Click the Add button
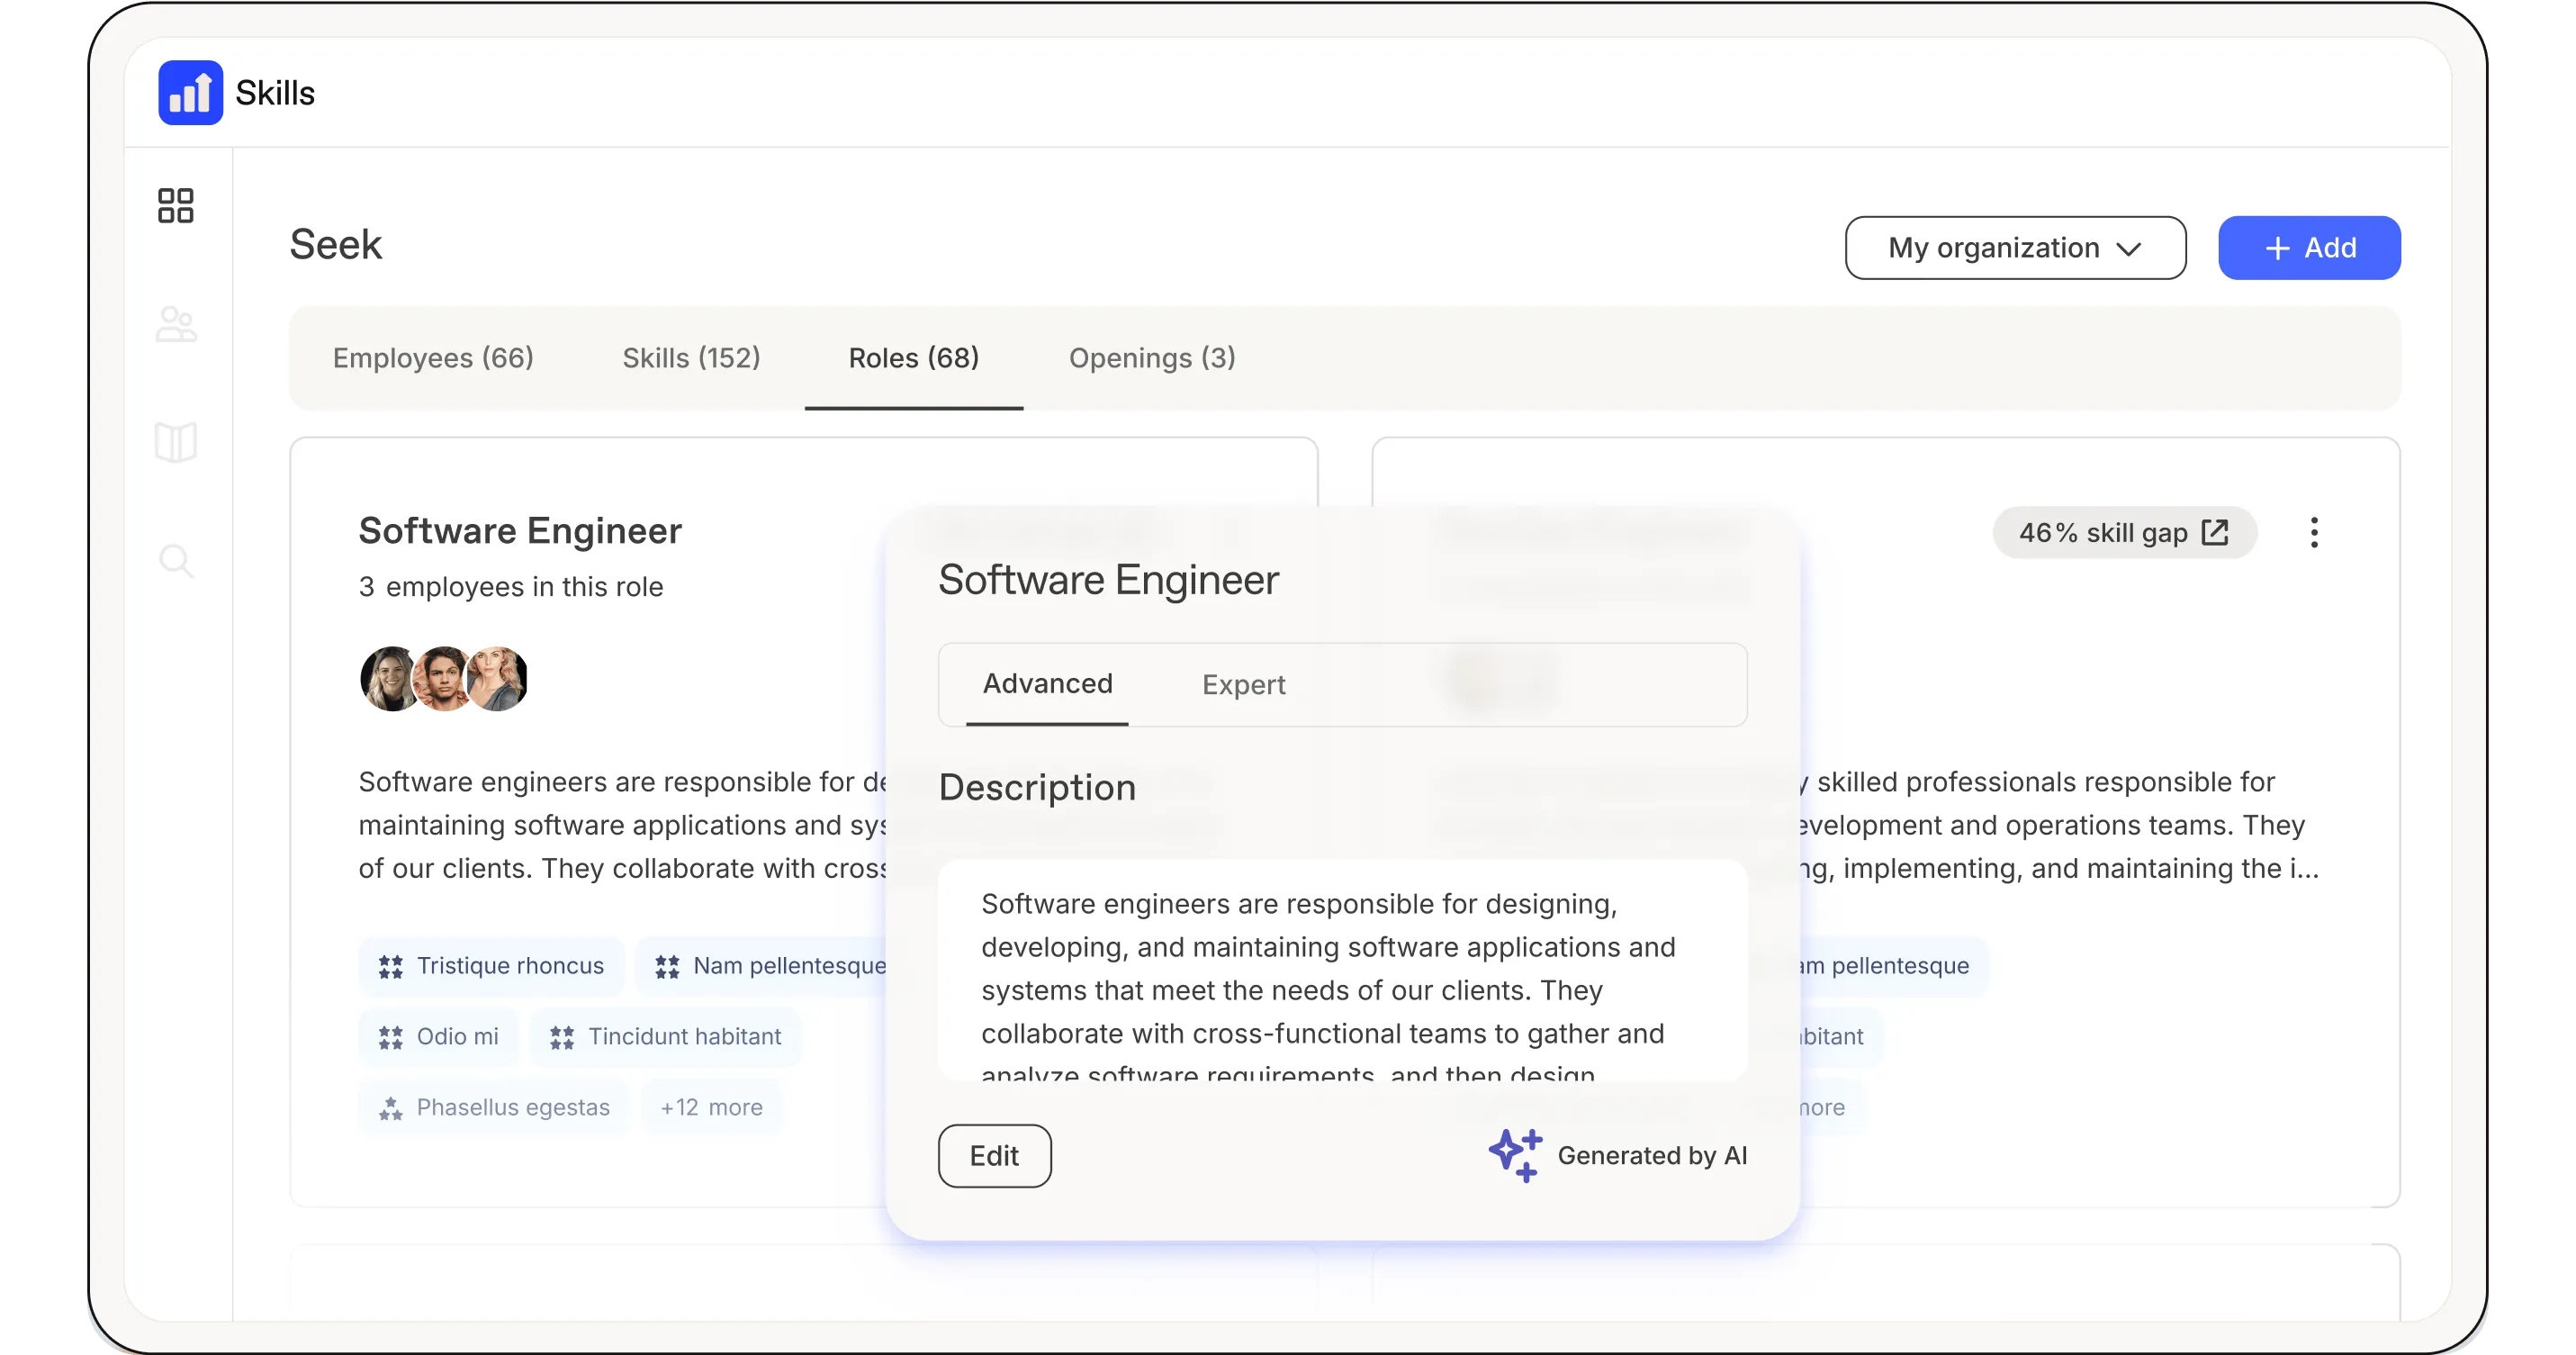Image resolution: width=2576 pixels, height=1355 pixels. 2309,247
